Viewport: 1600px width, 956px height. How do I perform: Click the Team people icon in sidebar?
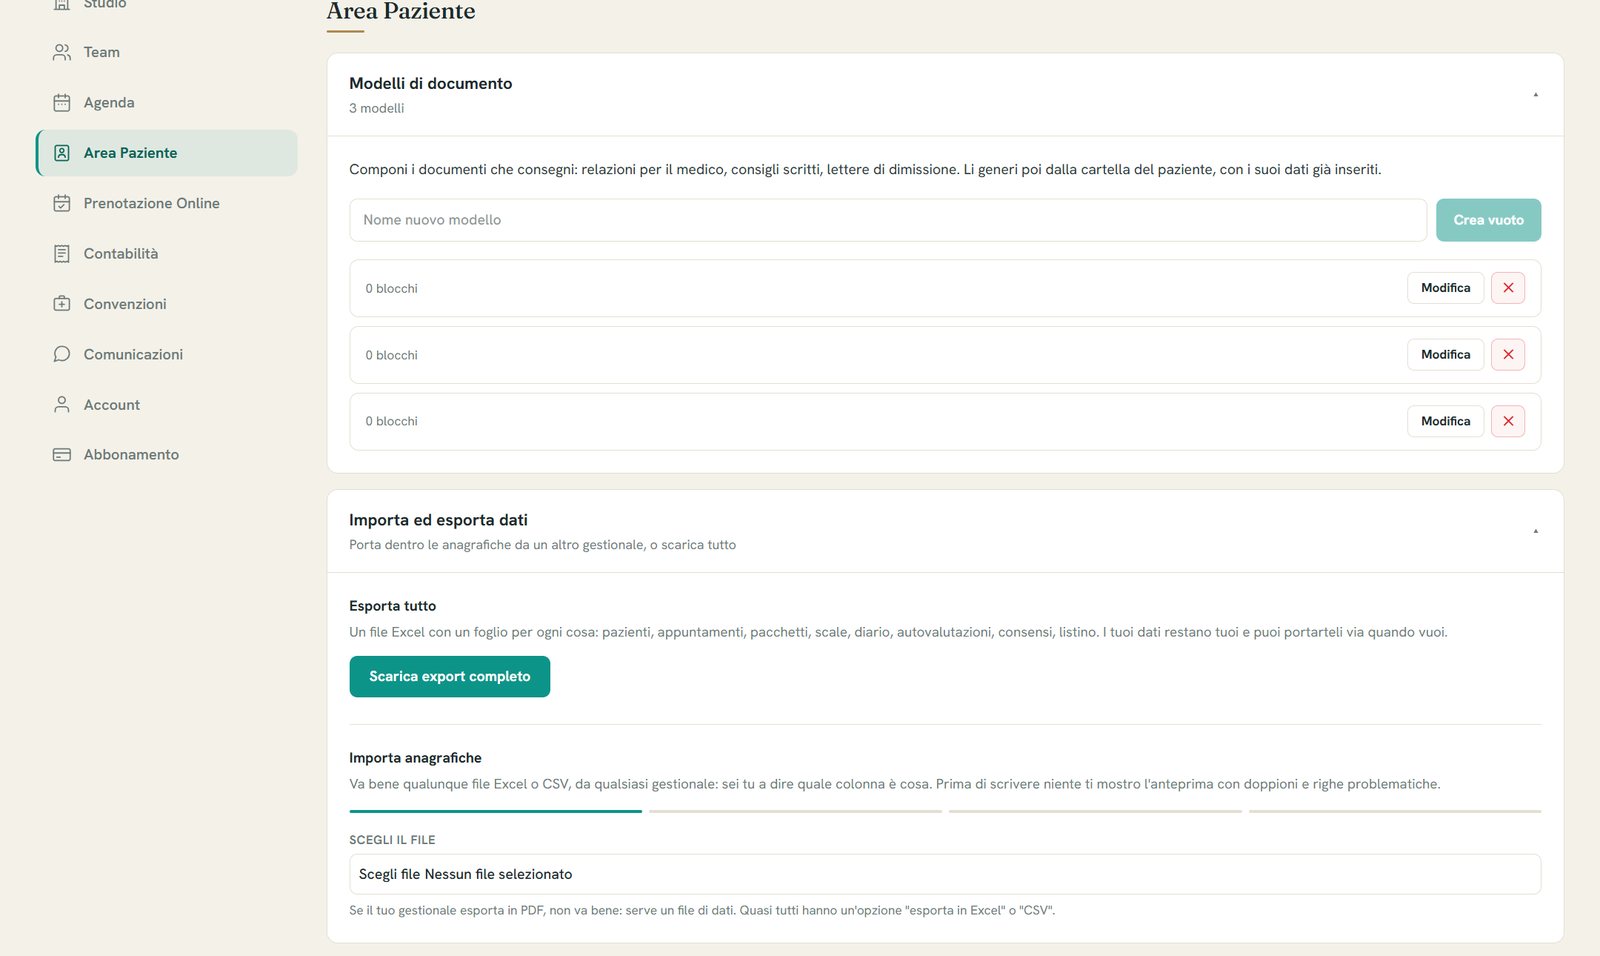[62, 52]
